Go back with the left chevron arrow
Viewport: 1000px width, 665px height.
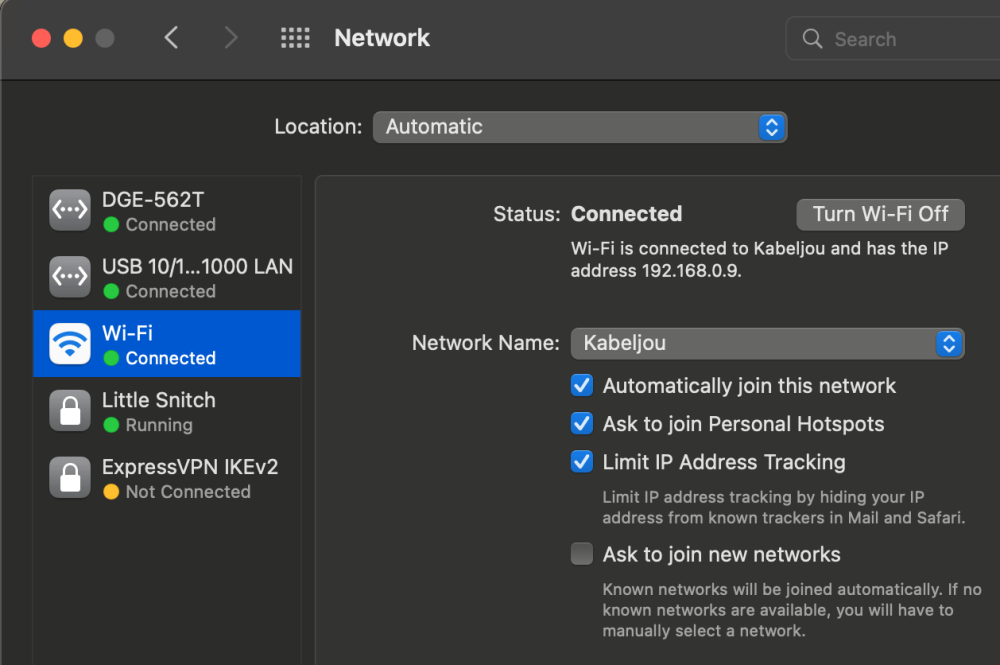(x=171, y=38)
